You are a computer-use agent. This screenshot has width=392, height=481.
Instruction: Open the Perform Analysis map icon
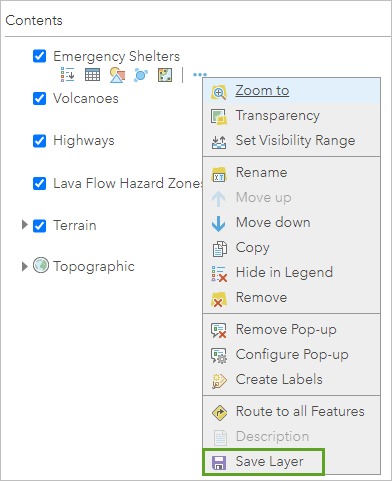(x=165, y=75)
